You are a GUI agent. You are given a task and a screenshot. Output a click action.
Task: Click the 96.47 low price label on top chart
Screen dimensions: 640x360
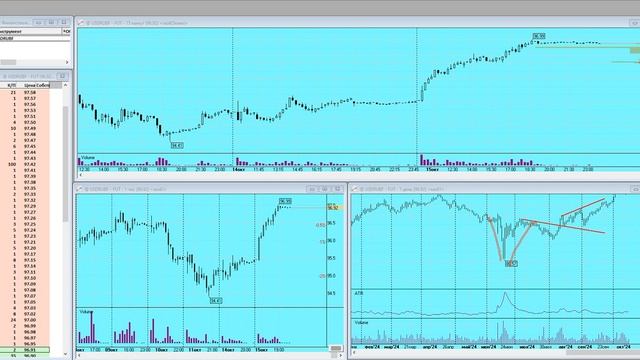point(177,145)
